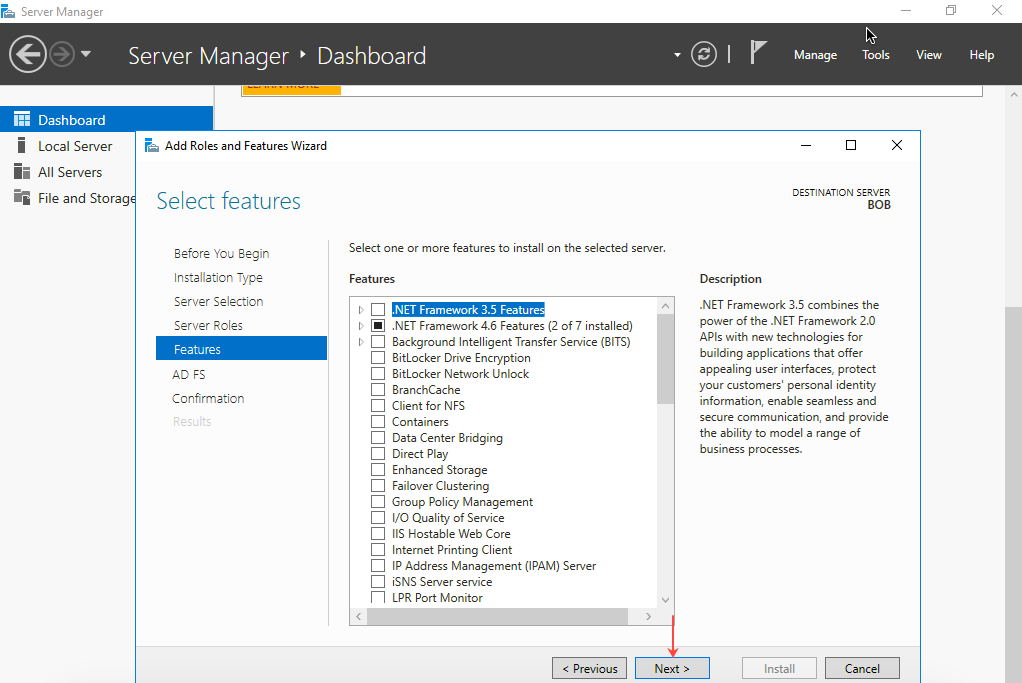Click the Features list scroll right arrow

(648, 616)
